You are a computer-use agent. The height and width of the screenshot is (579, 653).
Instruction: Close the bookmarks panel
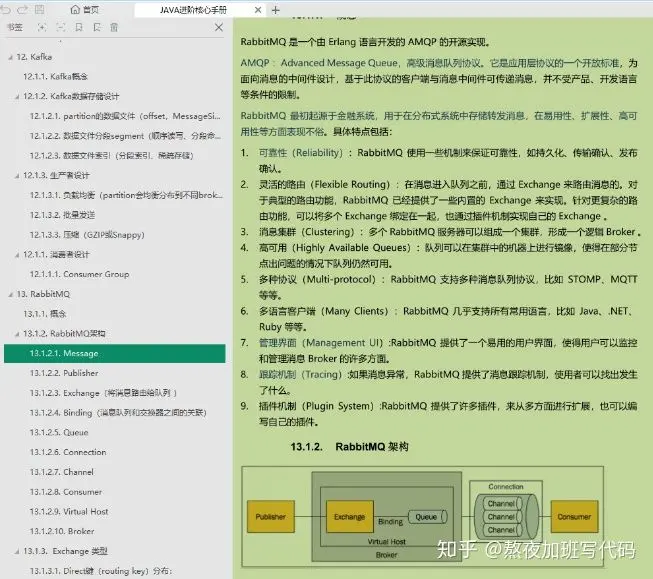pyautogui.click(x=219, y=27)
